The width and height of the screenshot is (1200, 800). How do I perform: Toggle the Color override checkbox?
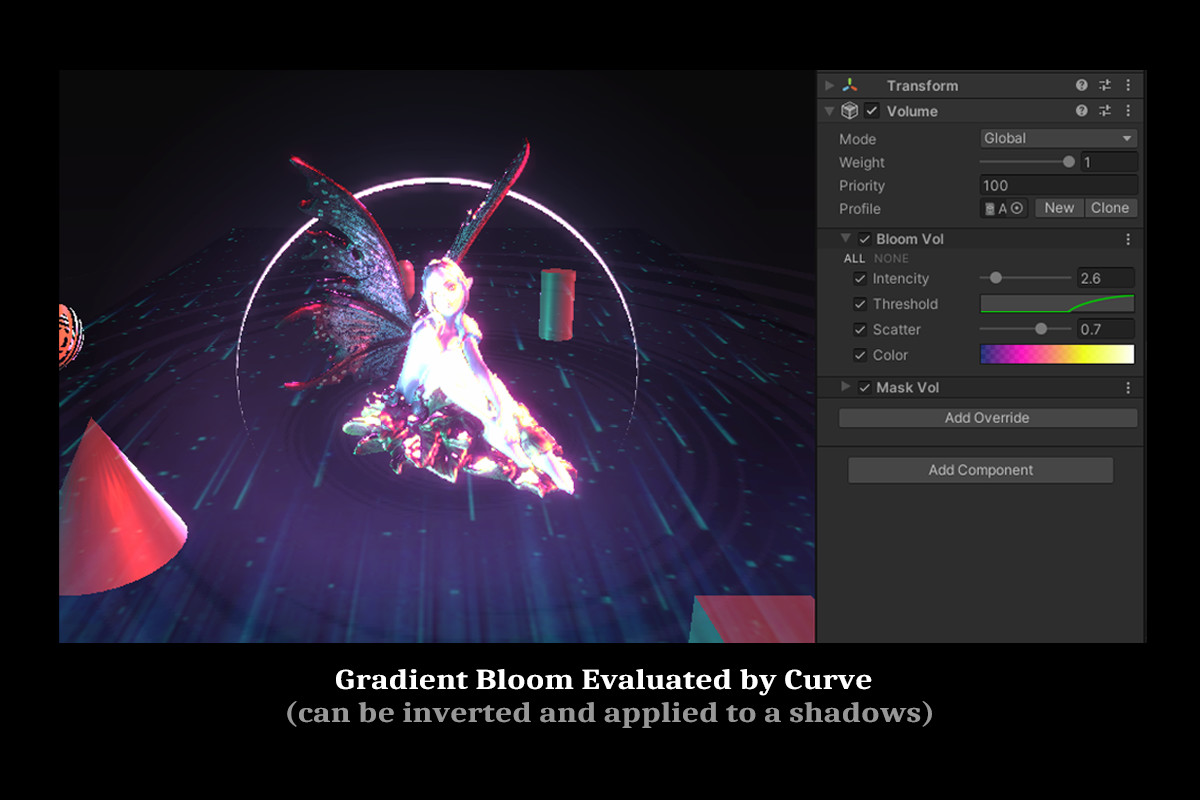click(x=860, y=355)
